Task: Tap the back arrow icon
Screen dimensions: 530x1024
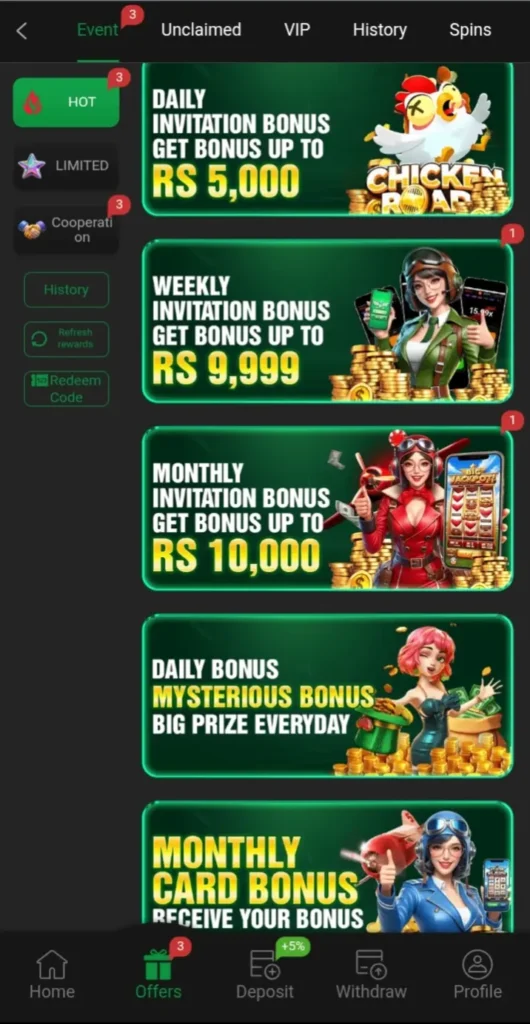Action: pos(22,31)
